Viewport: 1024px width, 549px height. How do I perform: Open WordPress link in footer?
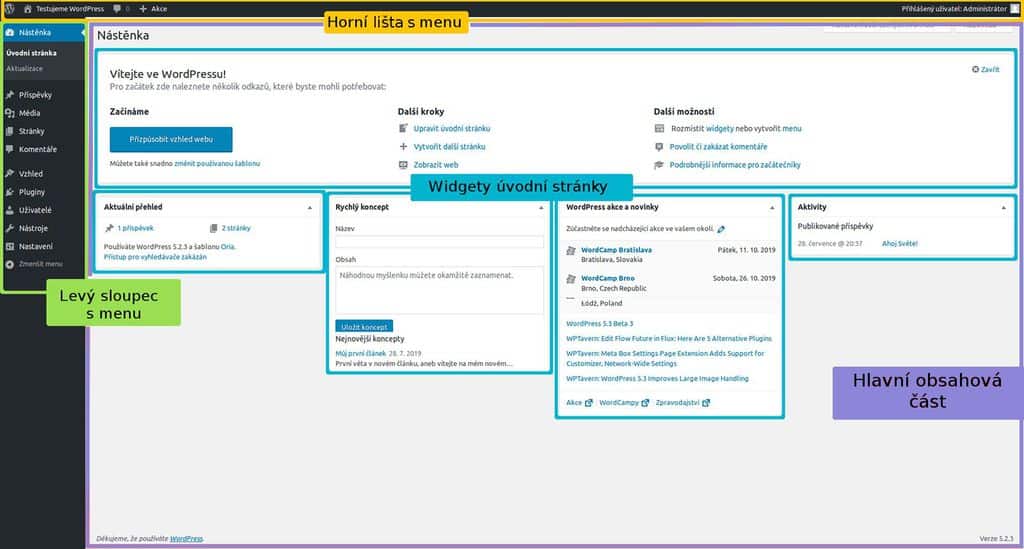186,539
